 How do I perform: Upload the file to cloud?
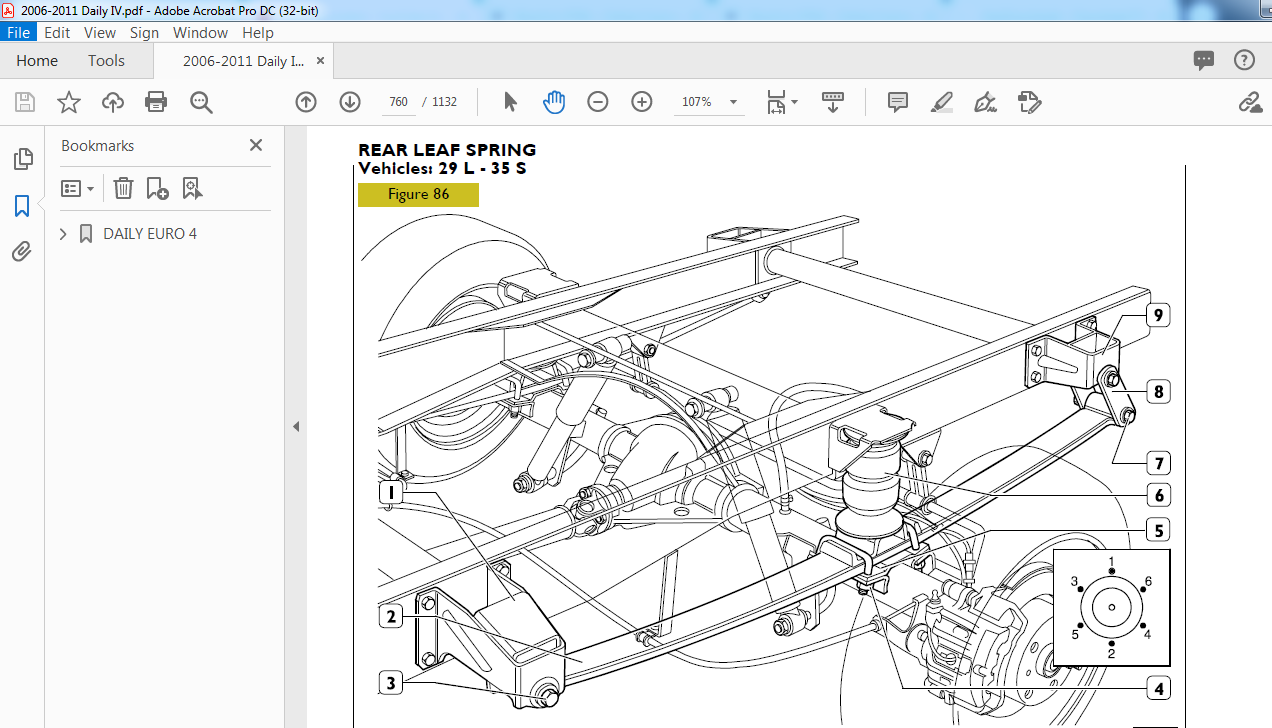pyautogui.click(x=113, y=102)
